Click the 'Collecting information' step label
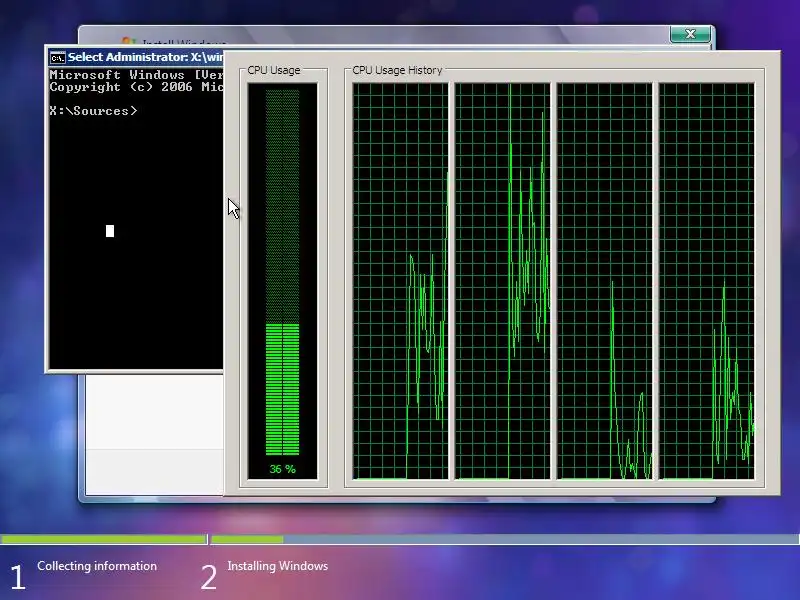The height and width of the screenshot is (600, 800). [x=97, y=566]
